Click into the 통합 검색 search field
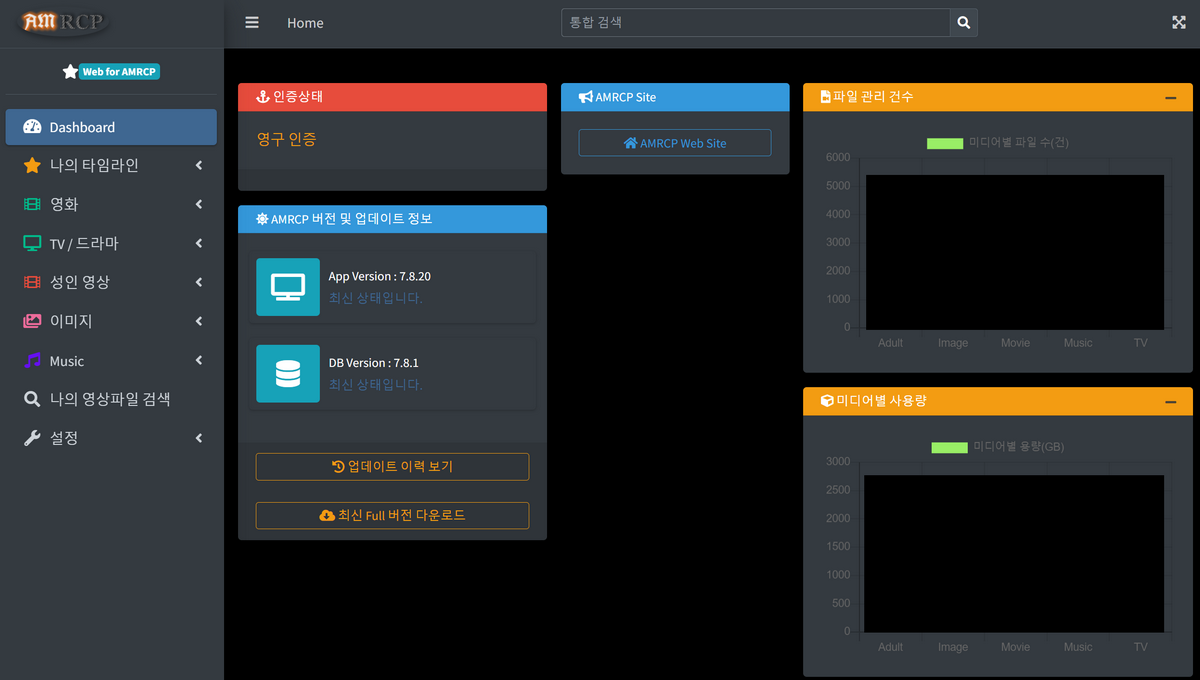 [755, 23]
